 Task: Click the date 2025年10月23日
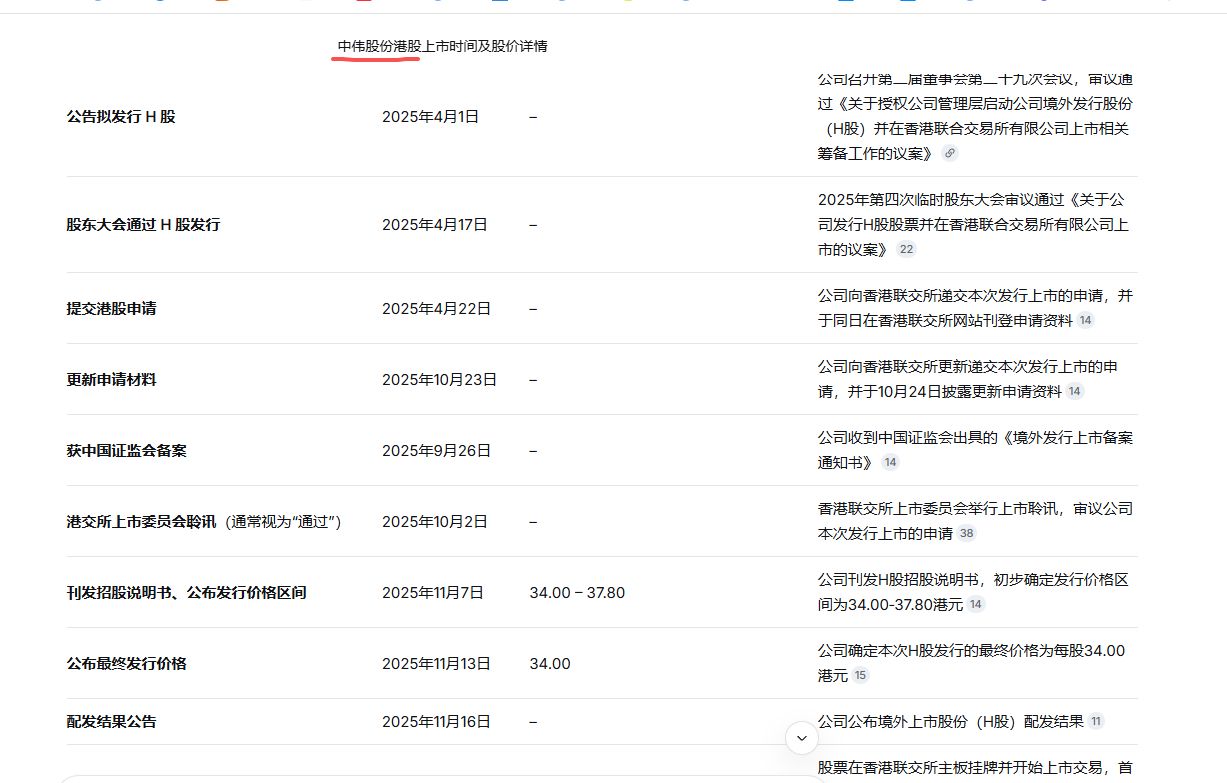pyautogui.click(x=439, y=379)
